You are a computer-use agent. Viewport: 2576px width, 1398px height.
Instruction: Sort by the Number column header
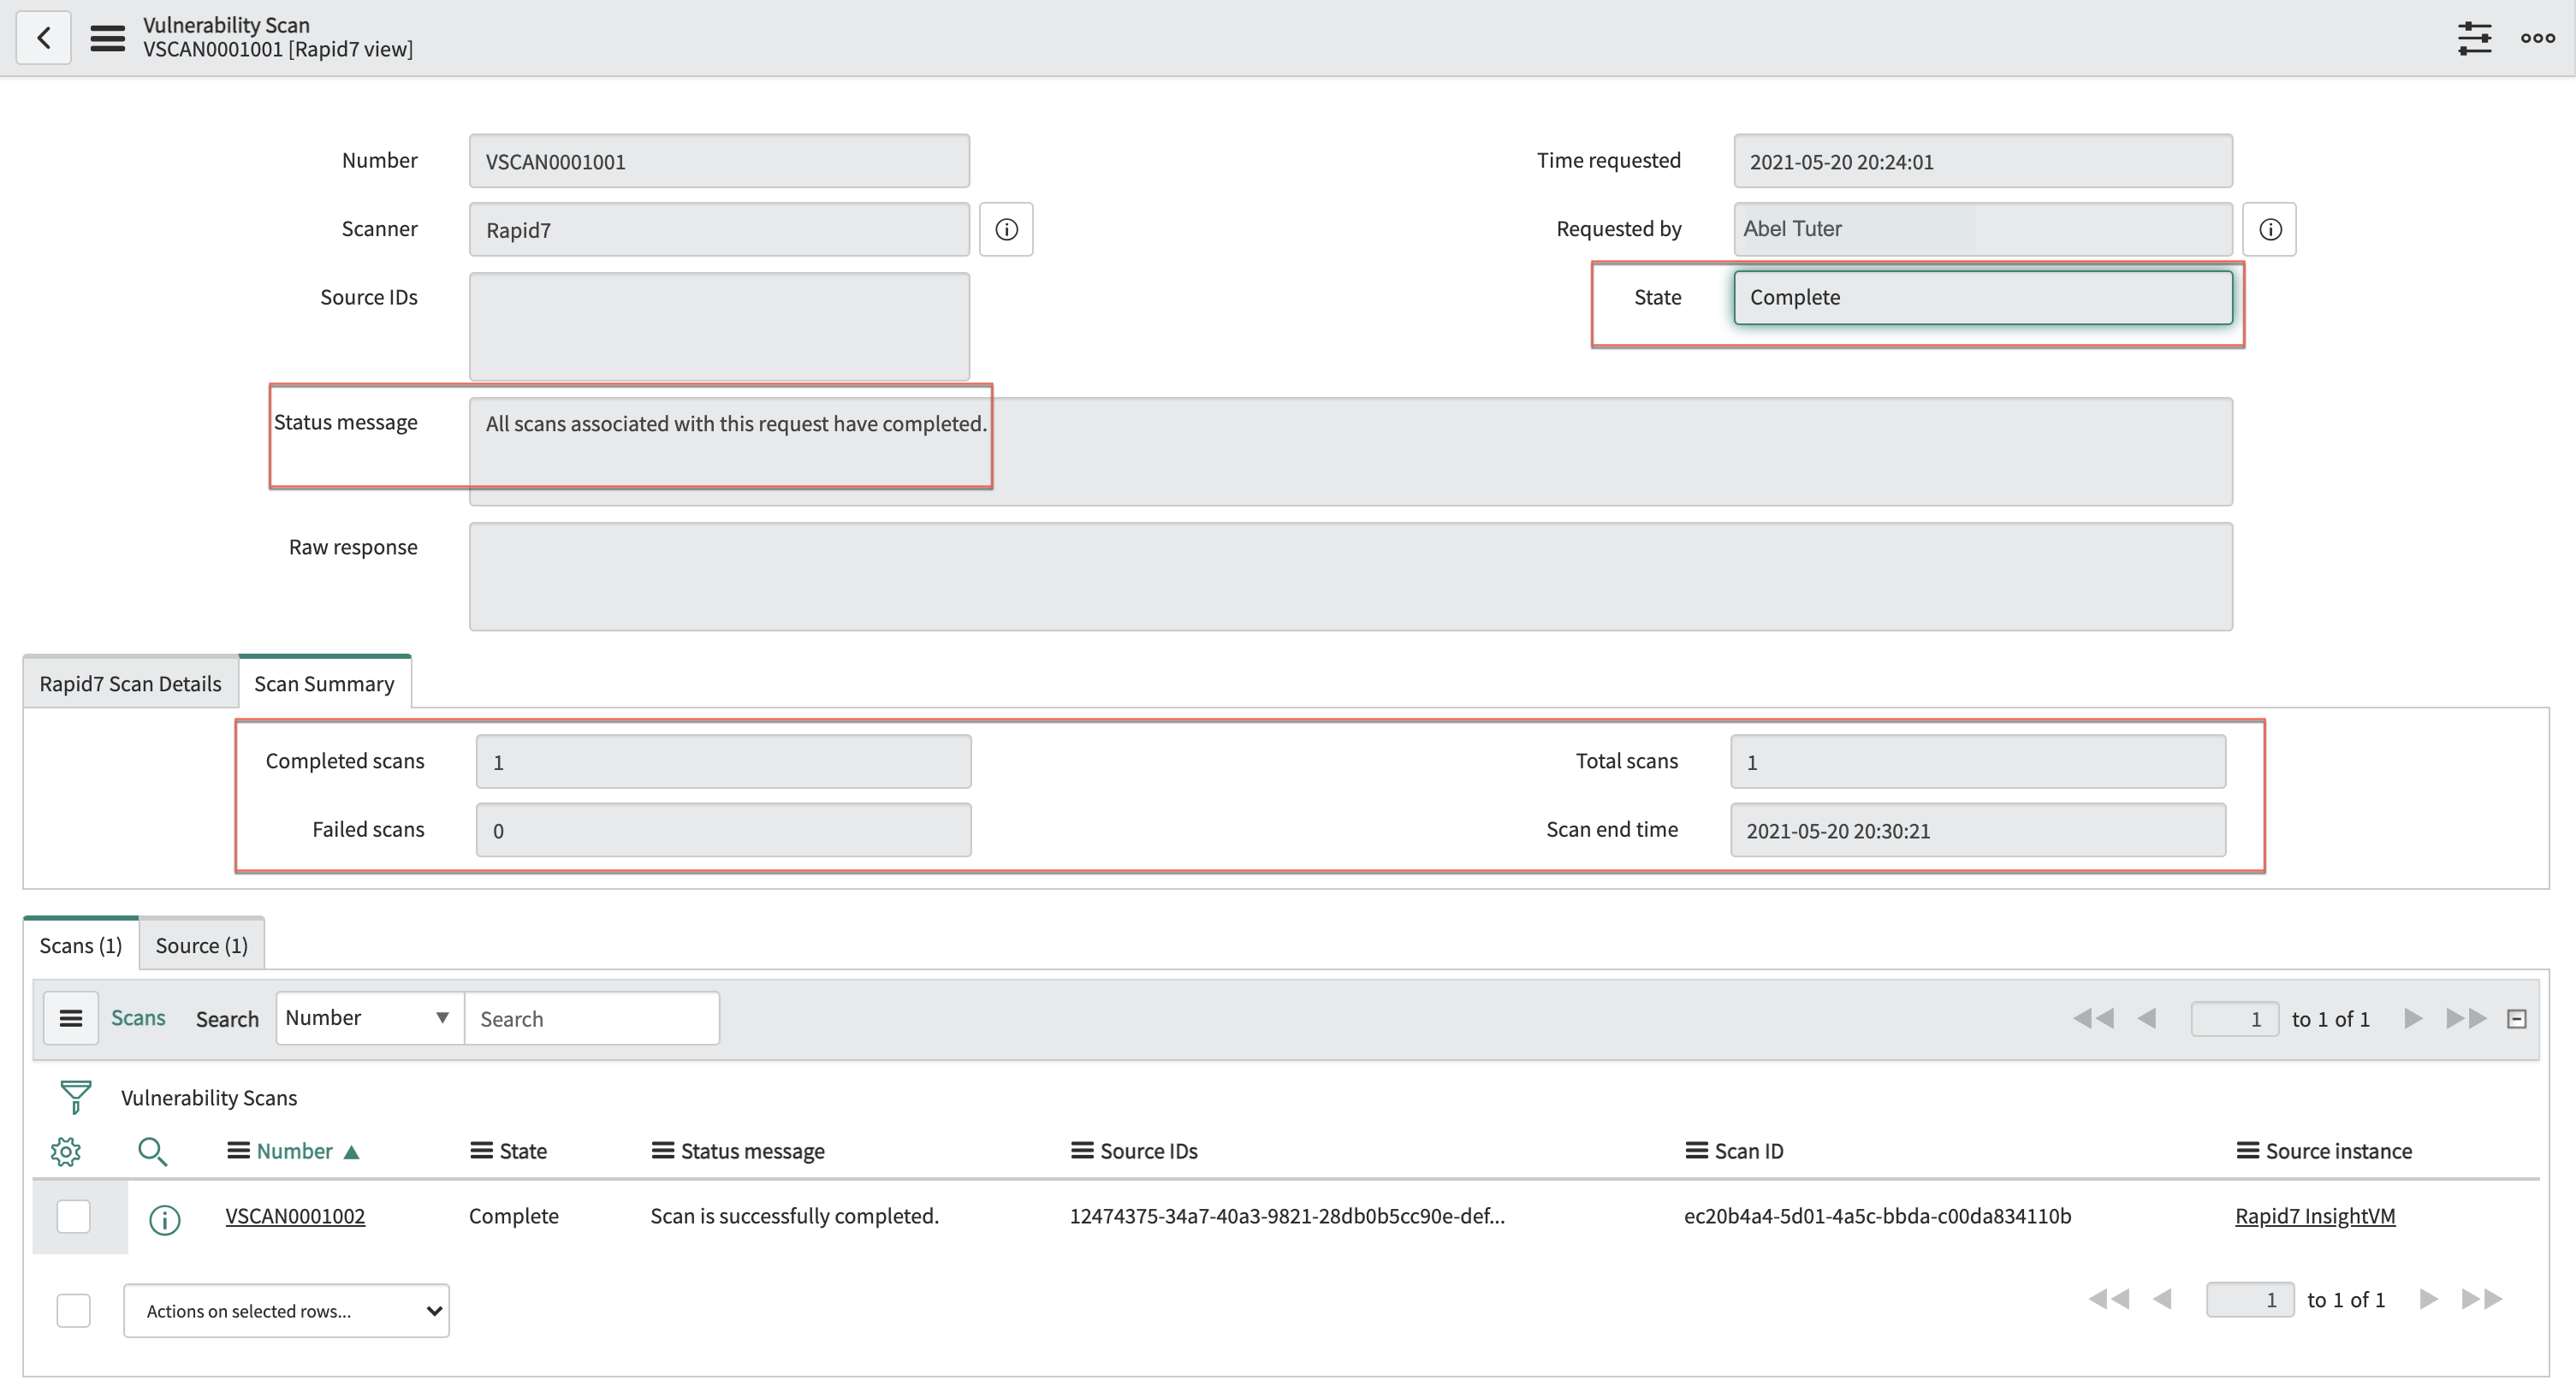coord(294,1151)
